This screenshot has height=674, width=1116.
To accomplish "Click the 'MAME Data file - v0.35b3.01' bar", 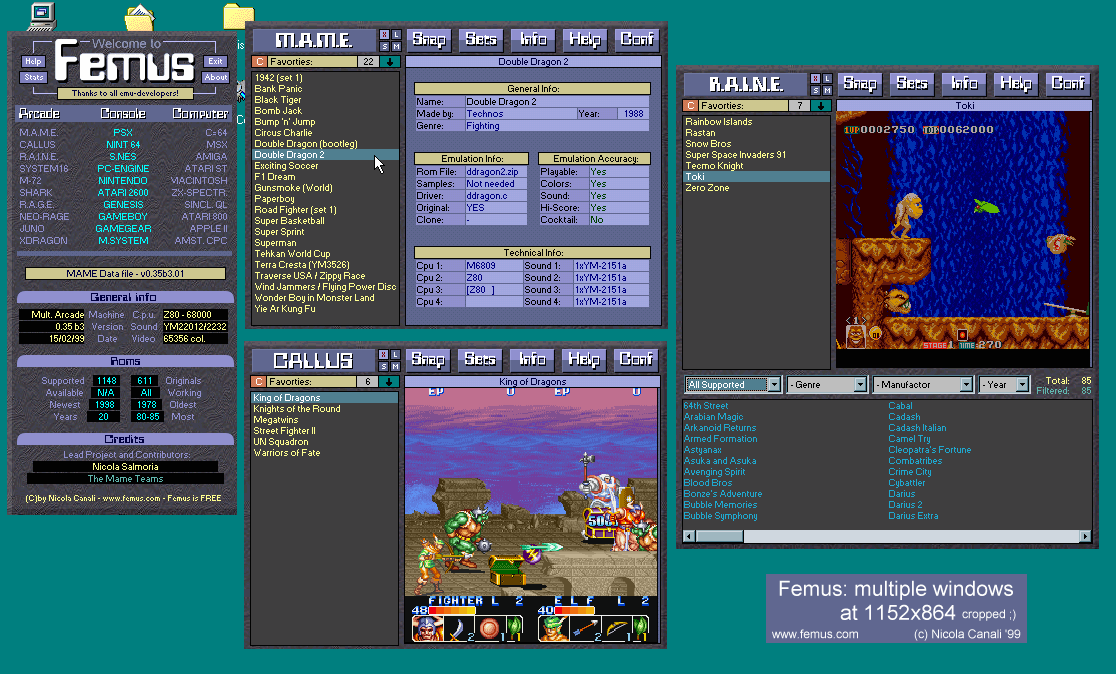I will tap(125, 273).
